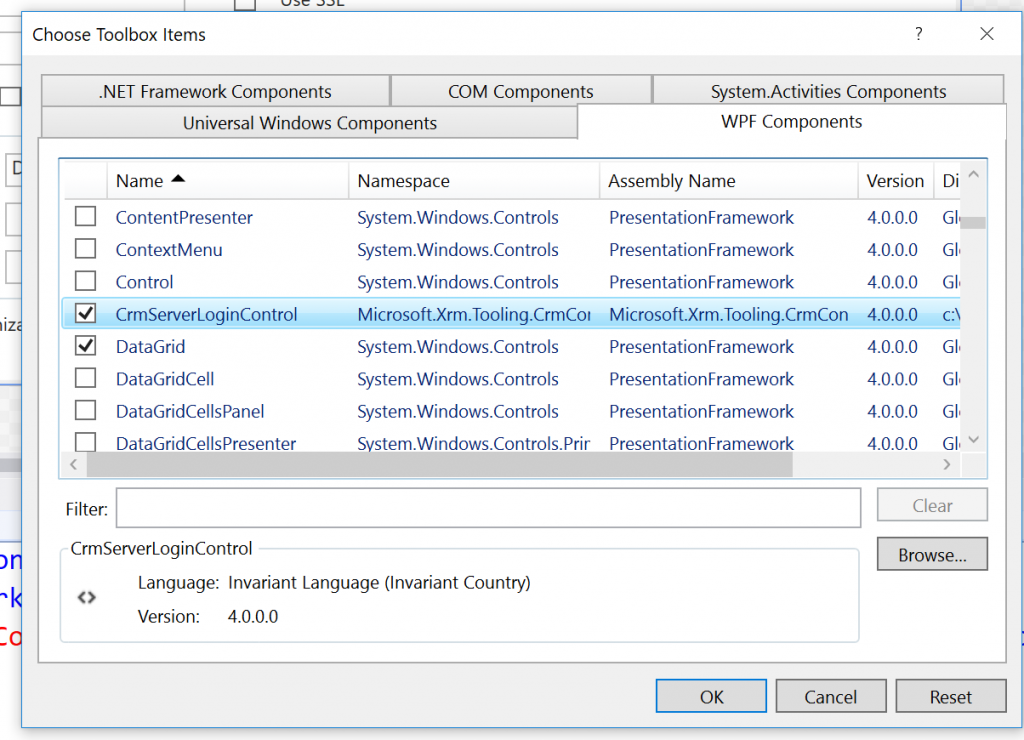Click inside the Filter input field

[x=488, y=508]
